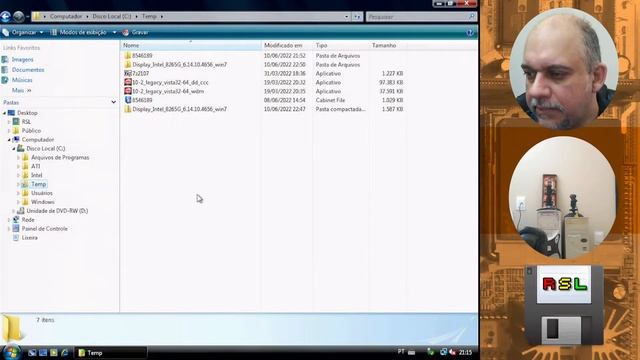Select the 10-2_legacy_vista32-64_wdm installer icon
640x360 pixels.
[128, 91]
